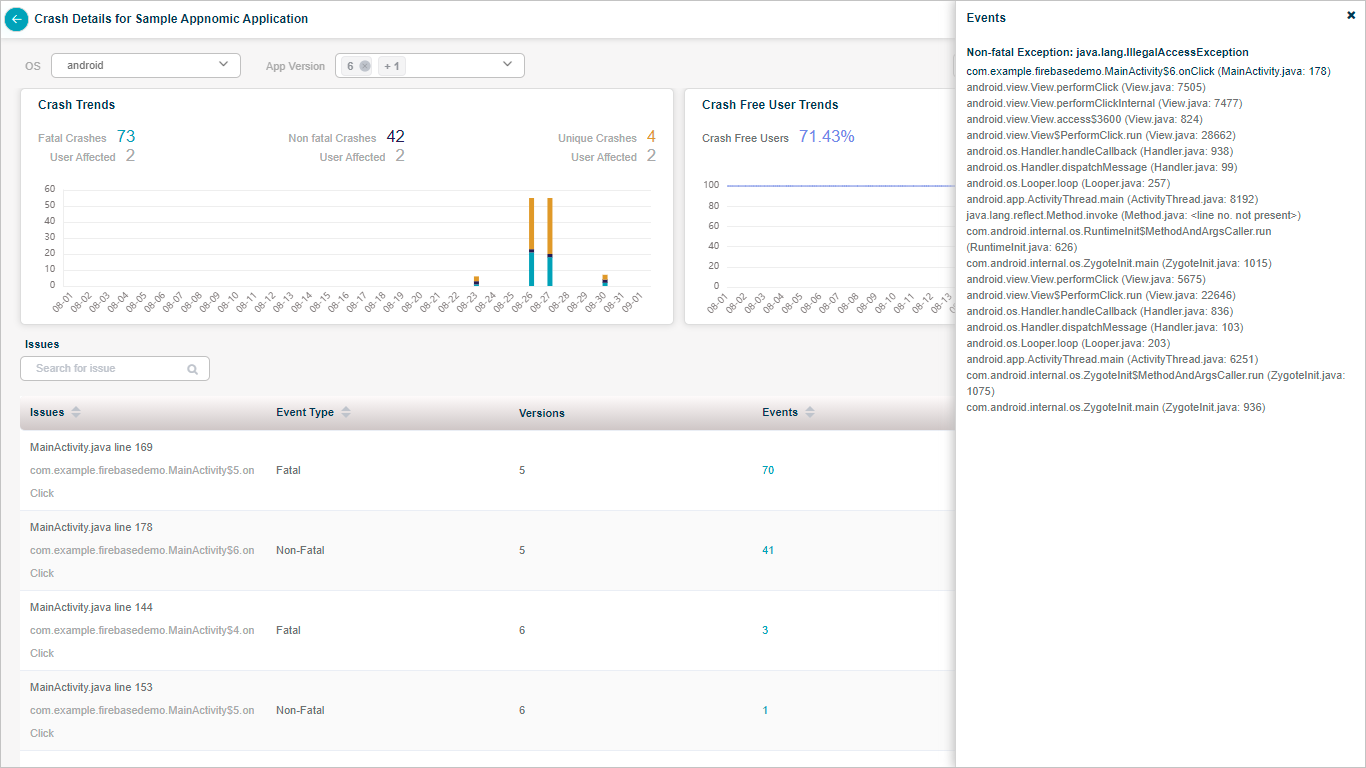Click the View.java: 7505 stack line
The image size is (1366, 768).
click(1086, 87)
